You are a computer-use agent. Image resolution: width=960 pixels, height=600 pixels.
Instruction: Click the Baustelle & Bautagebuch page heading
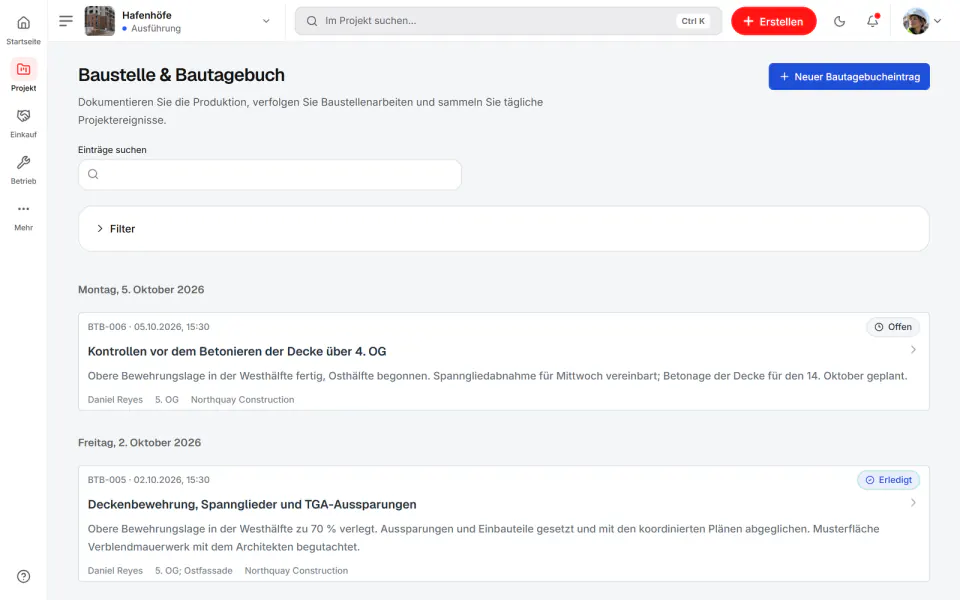(x=181, y=75)
